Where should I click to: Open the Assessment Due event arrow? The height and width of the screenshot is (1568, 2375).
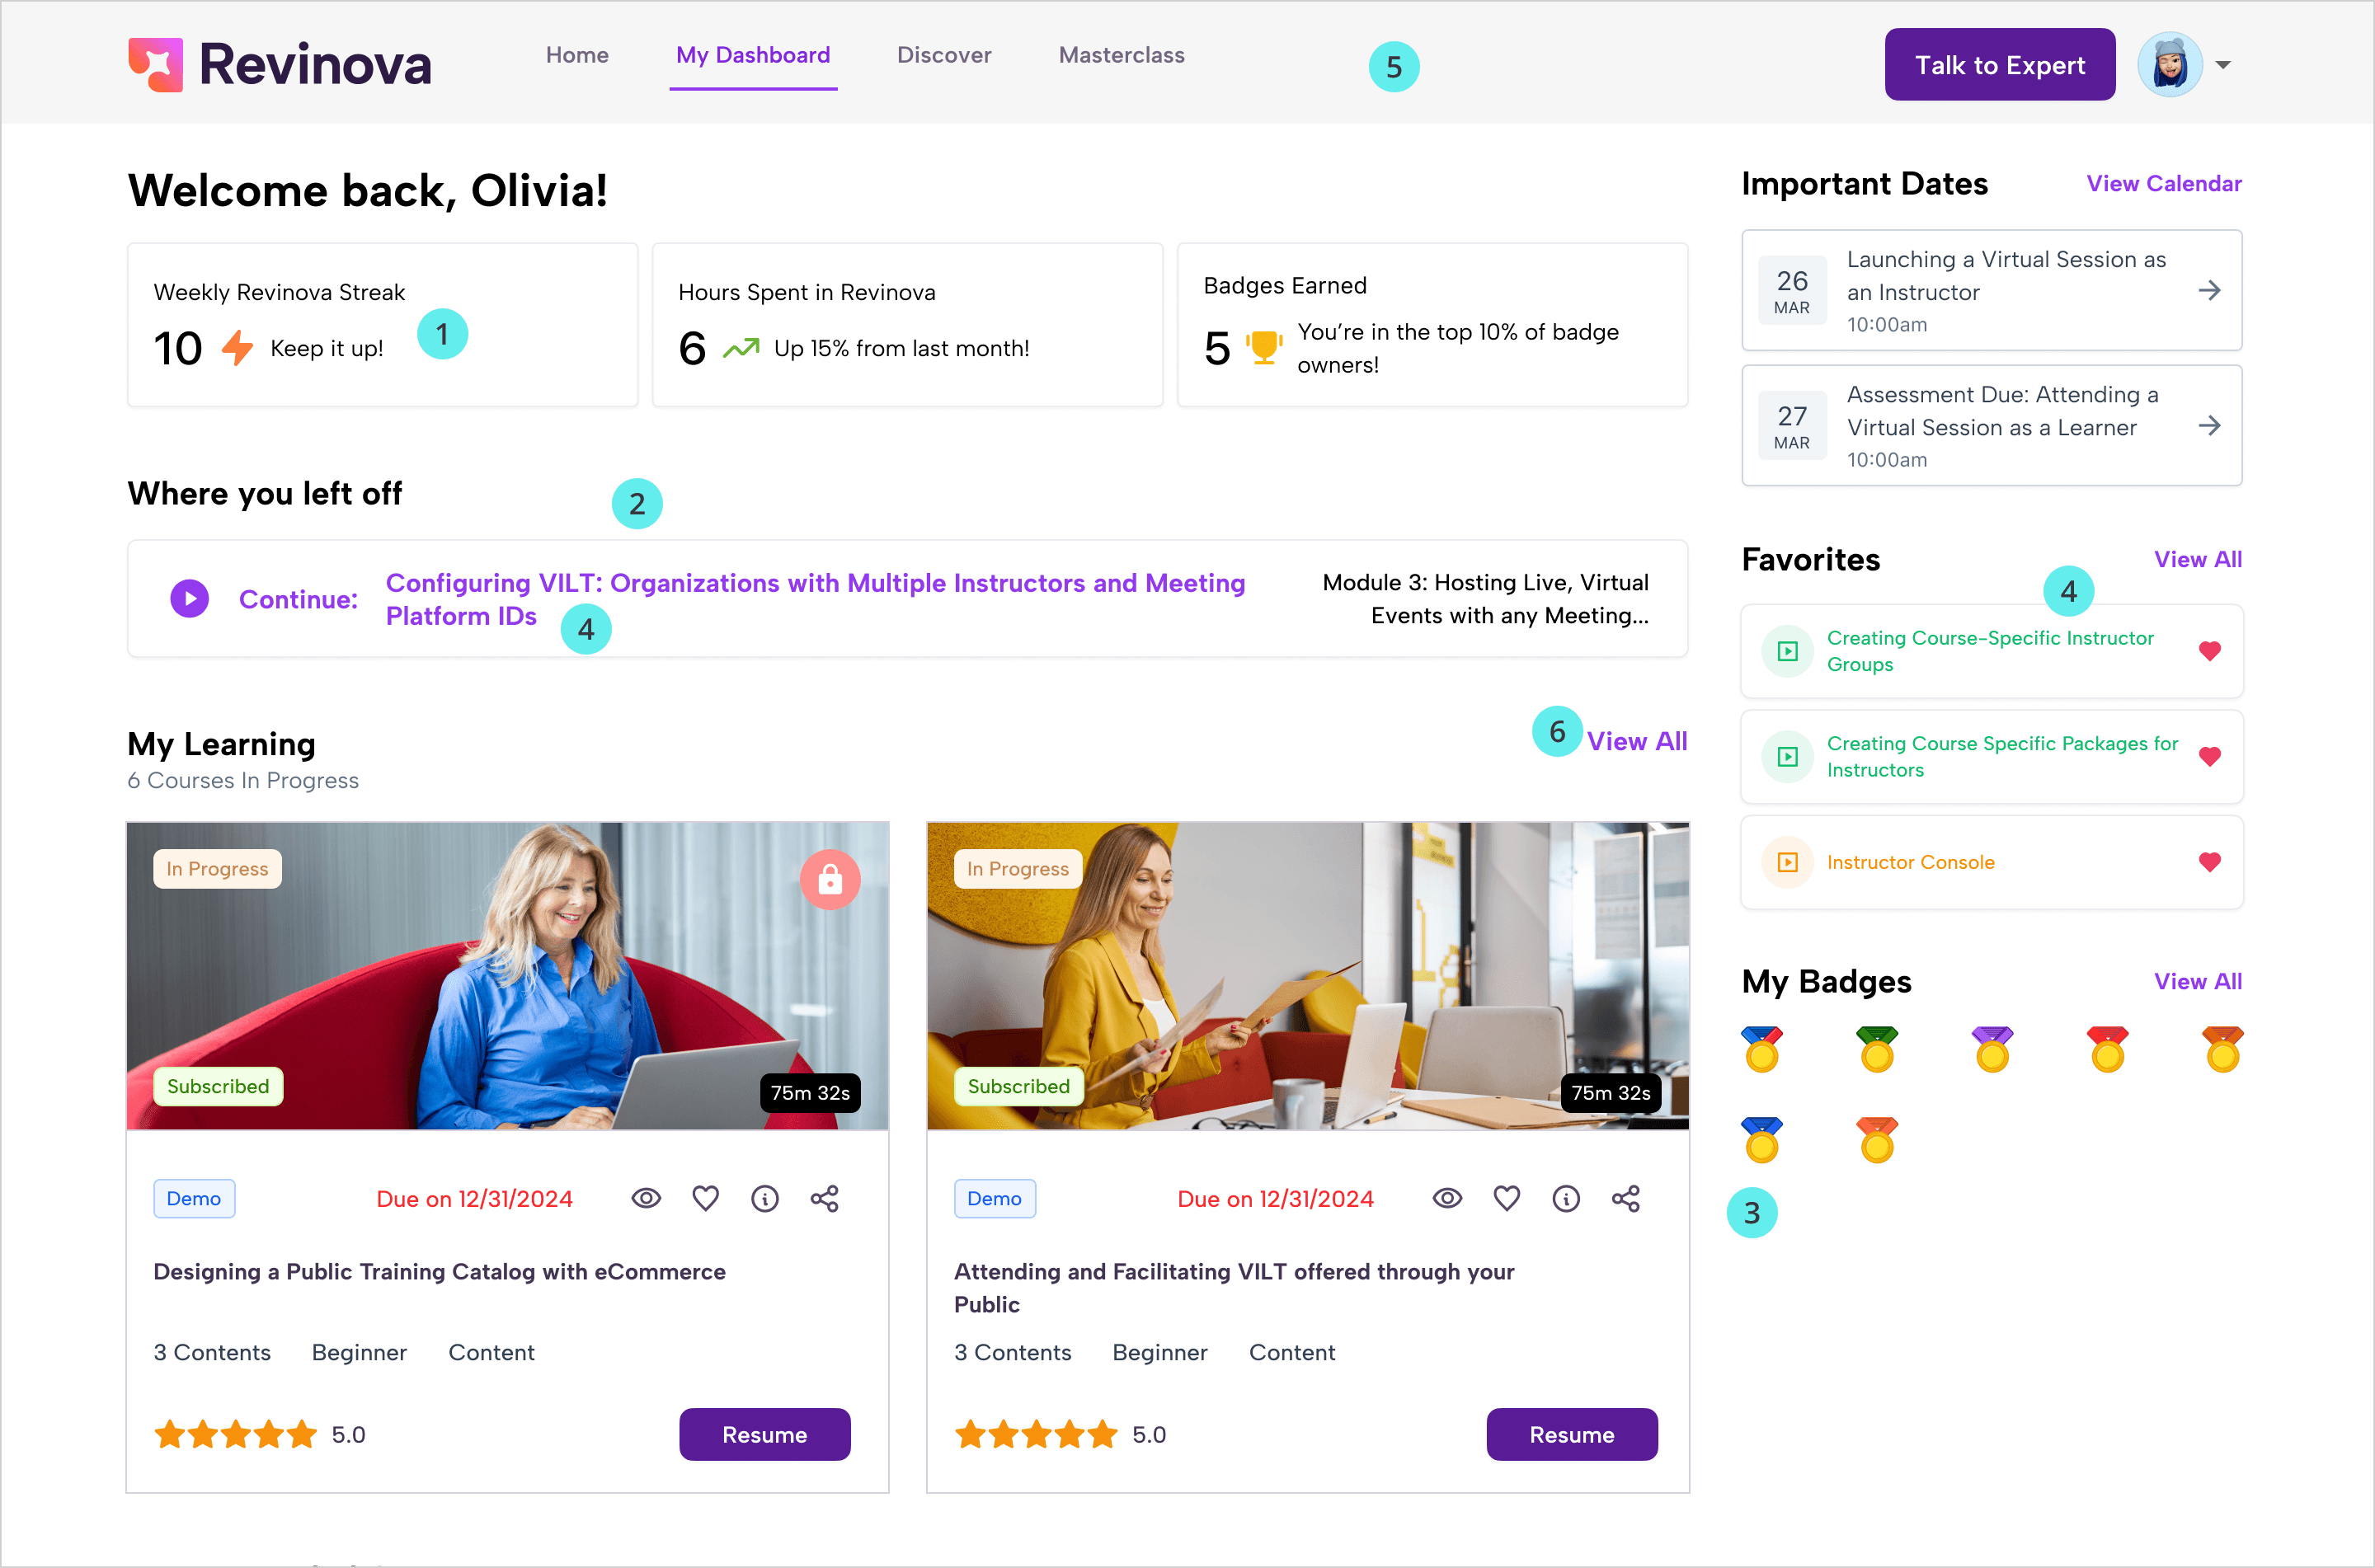pos(2209,426)
